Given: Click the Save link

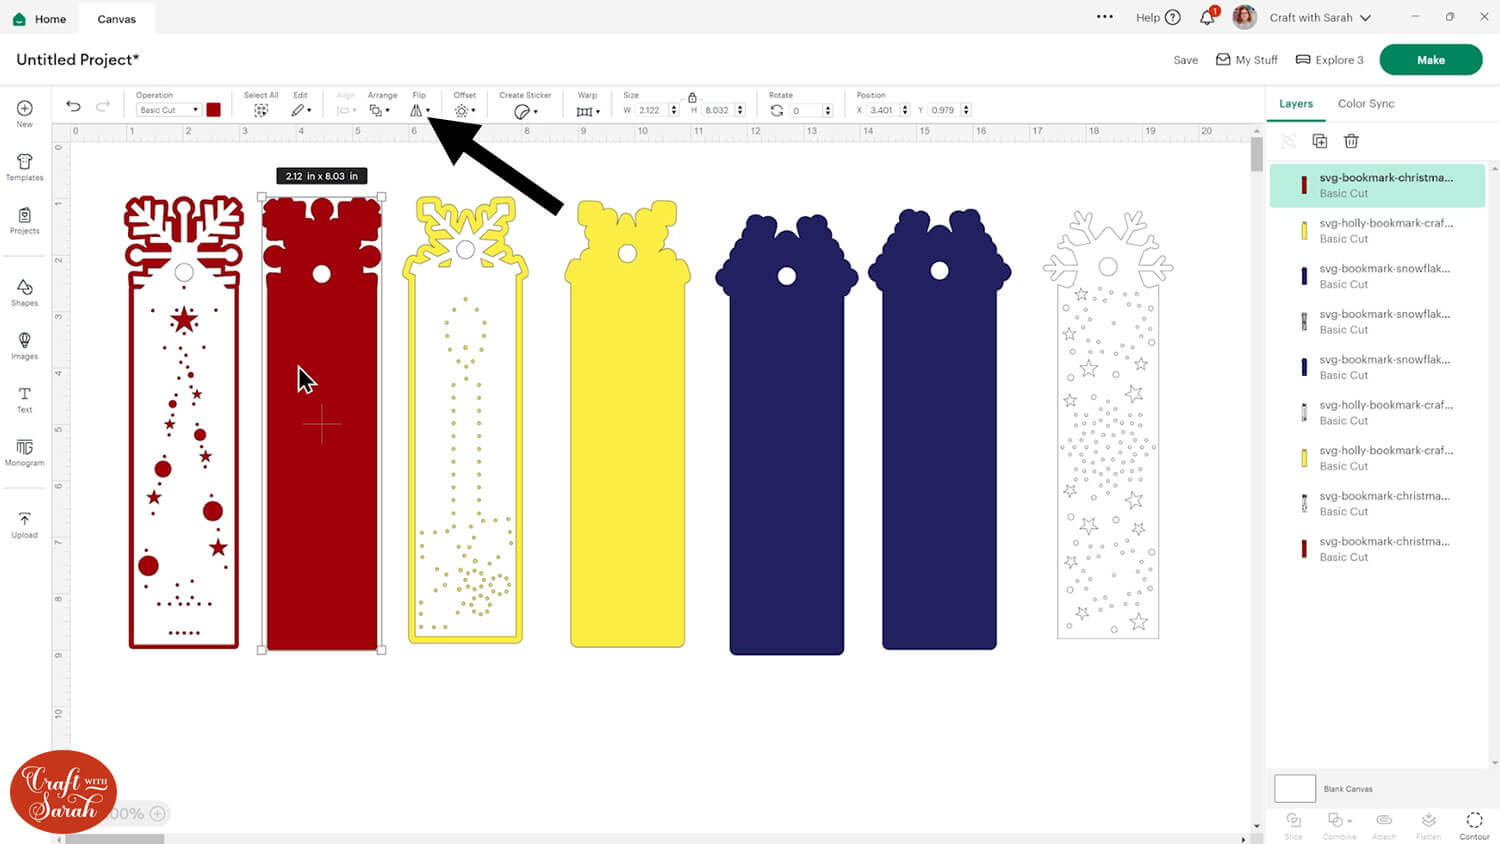Looking at the screenshot, I should pos(1185,60).
